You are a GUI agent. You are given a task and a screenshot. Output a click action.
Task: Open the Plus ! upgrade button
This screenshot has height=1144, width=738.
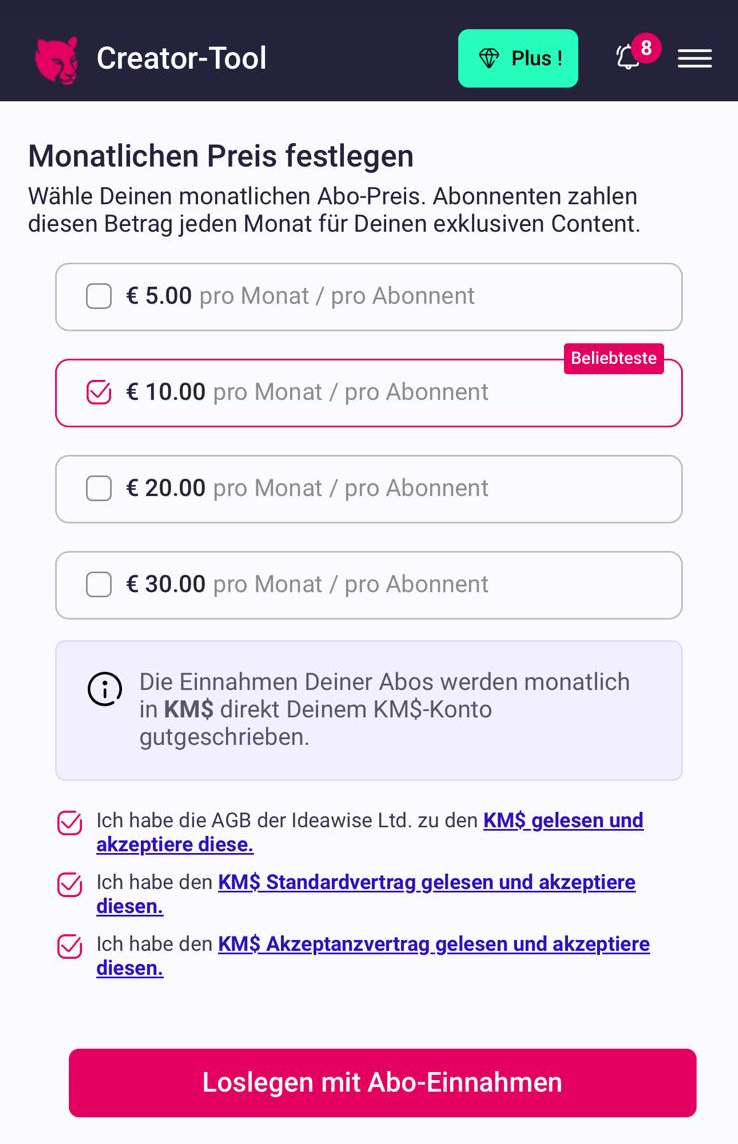[x=518, y=58]
